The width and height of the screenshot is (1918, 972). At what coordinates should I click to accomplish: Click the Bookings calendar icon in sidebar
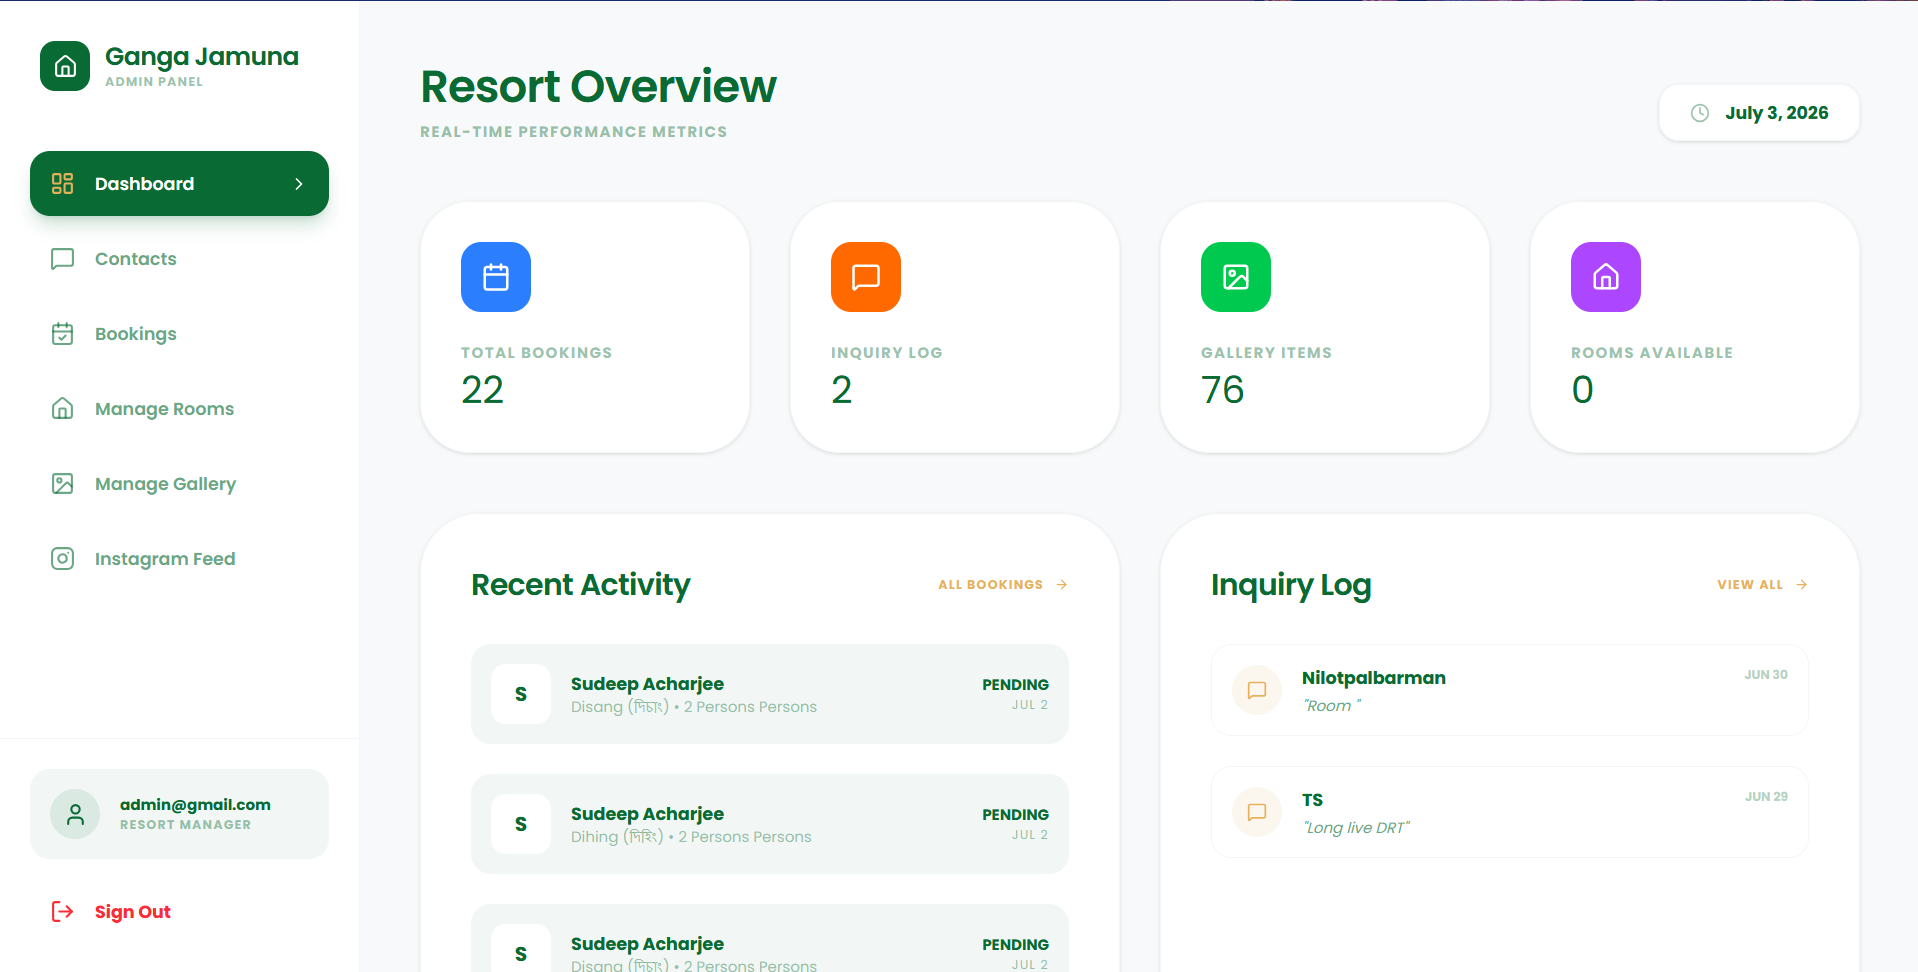click(62, 334)
